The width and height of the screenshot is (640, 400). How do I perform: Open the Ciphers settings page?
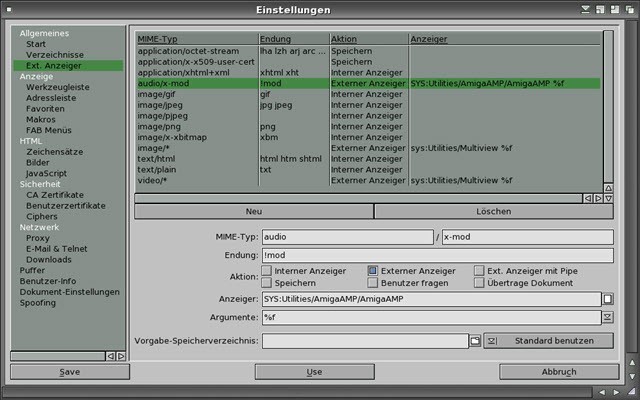pos(42,216)
